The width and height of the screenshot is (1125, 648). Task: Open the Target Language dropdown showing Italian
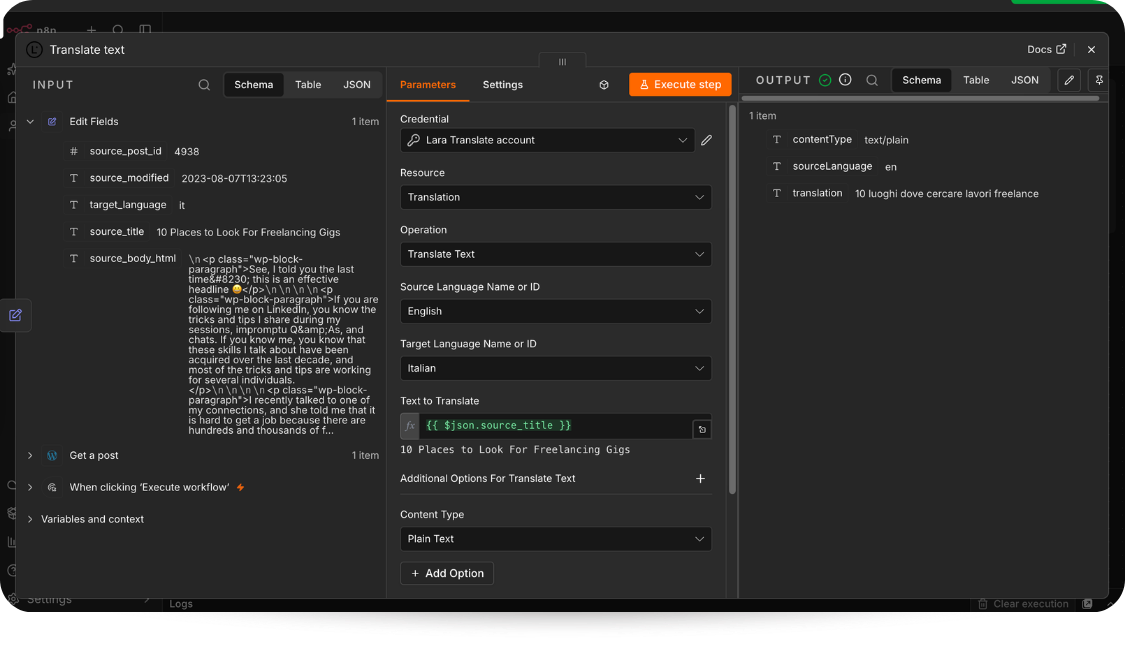pos(556,369)
